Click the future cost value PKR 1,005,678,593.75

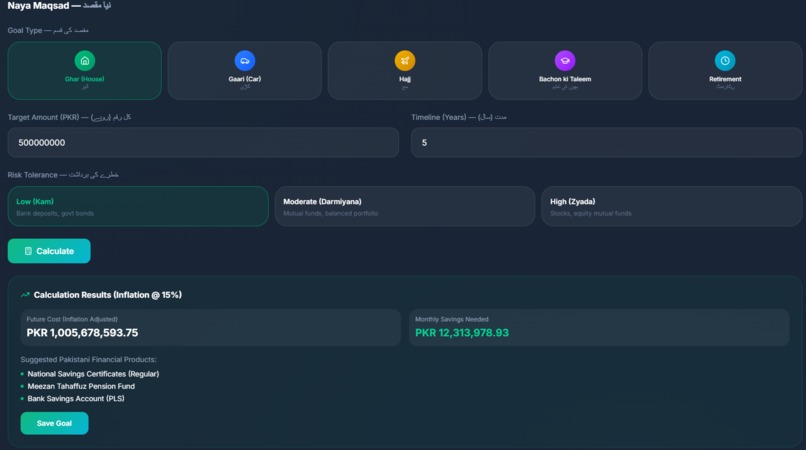[82, 333]
